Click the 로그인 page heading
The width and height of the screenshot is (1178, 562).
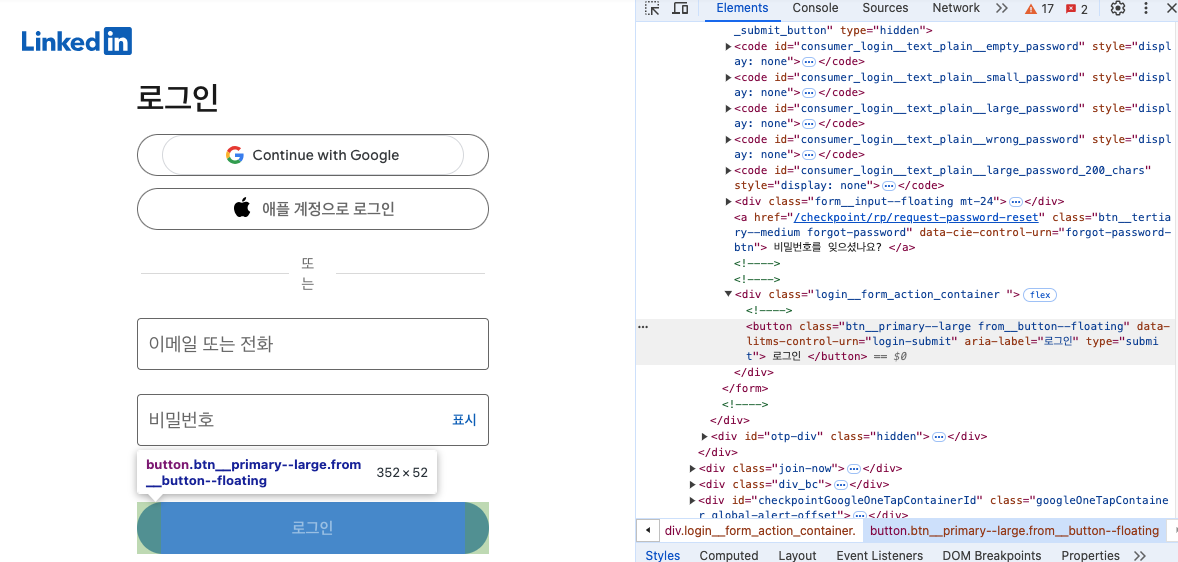[177, 98]
